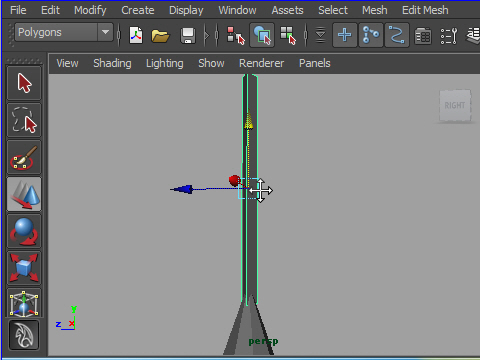Toggle snap to curves button
Screen dimensions: 480x360
[371, 35]
